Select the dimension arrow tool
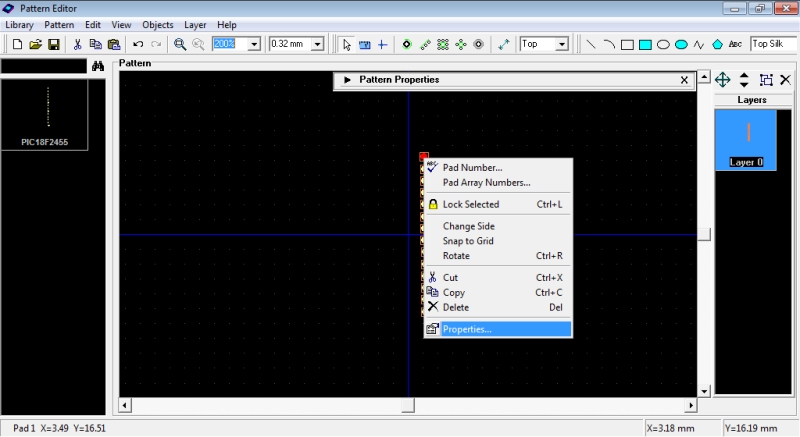Image resolution: width=800 pixels, height=437 pixels. (504, 44)
